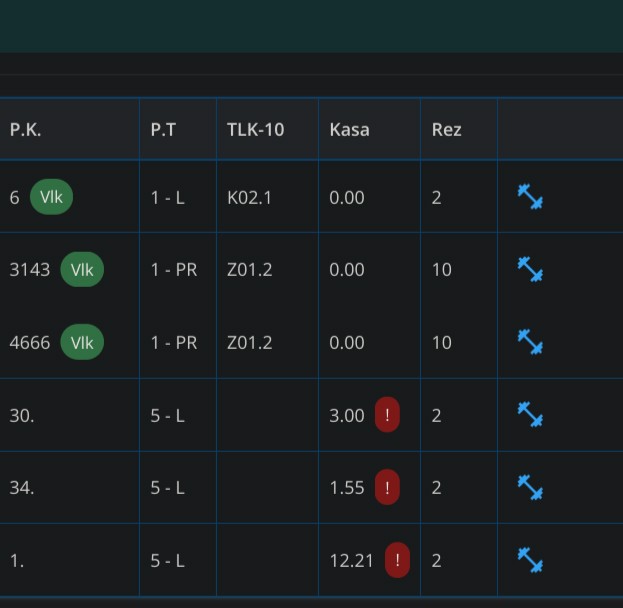Click the Kasa value 3.00
The height and width of the screenshot is (608, 623).
coord(347,416)
